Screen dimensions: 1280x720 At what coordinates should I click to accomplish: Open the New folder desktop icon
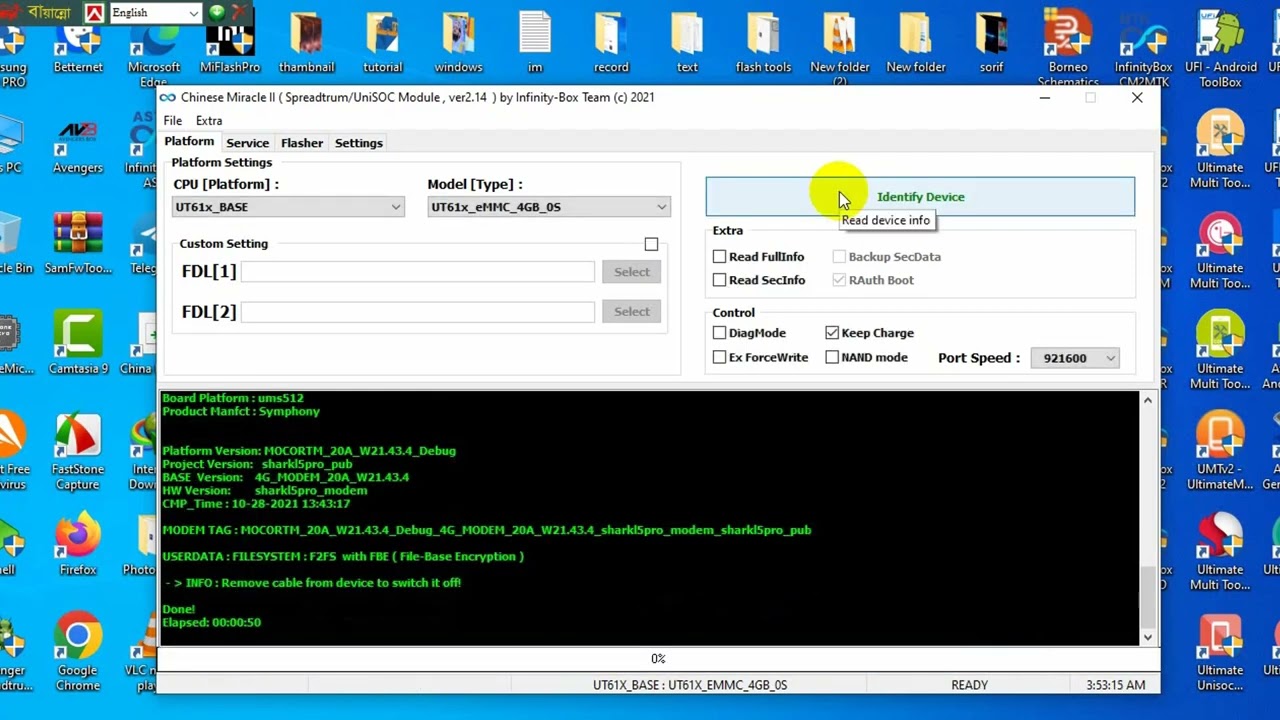click(916, 42)
